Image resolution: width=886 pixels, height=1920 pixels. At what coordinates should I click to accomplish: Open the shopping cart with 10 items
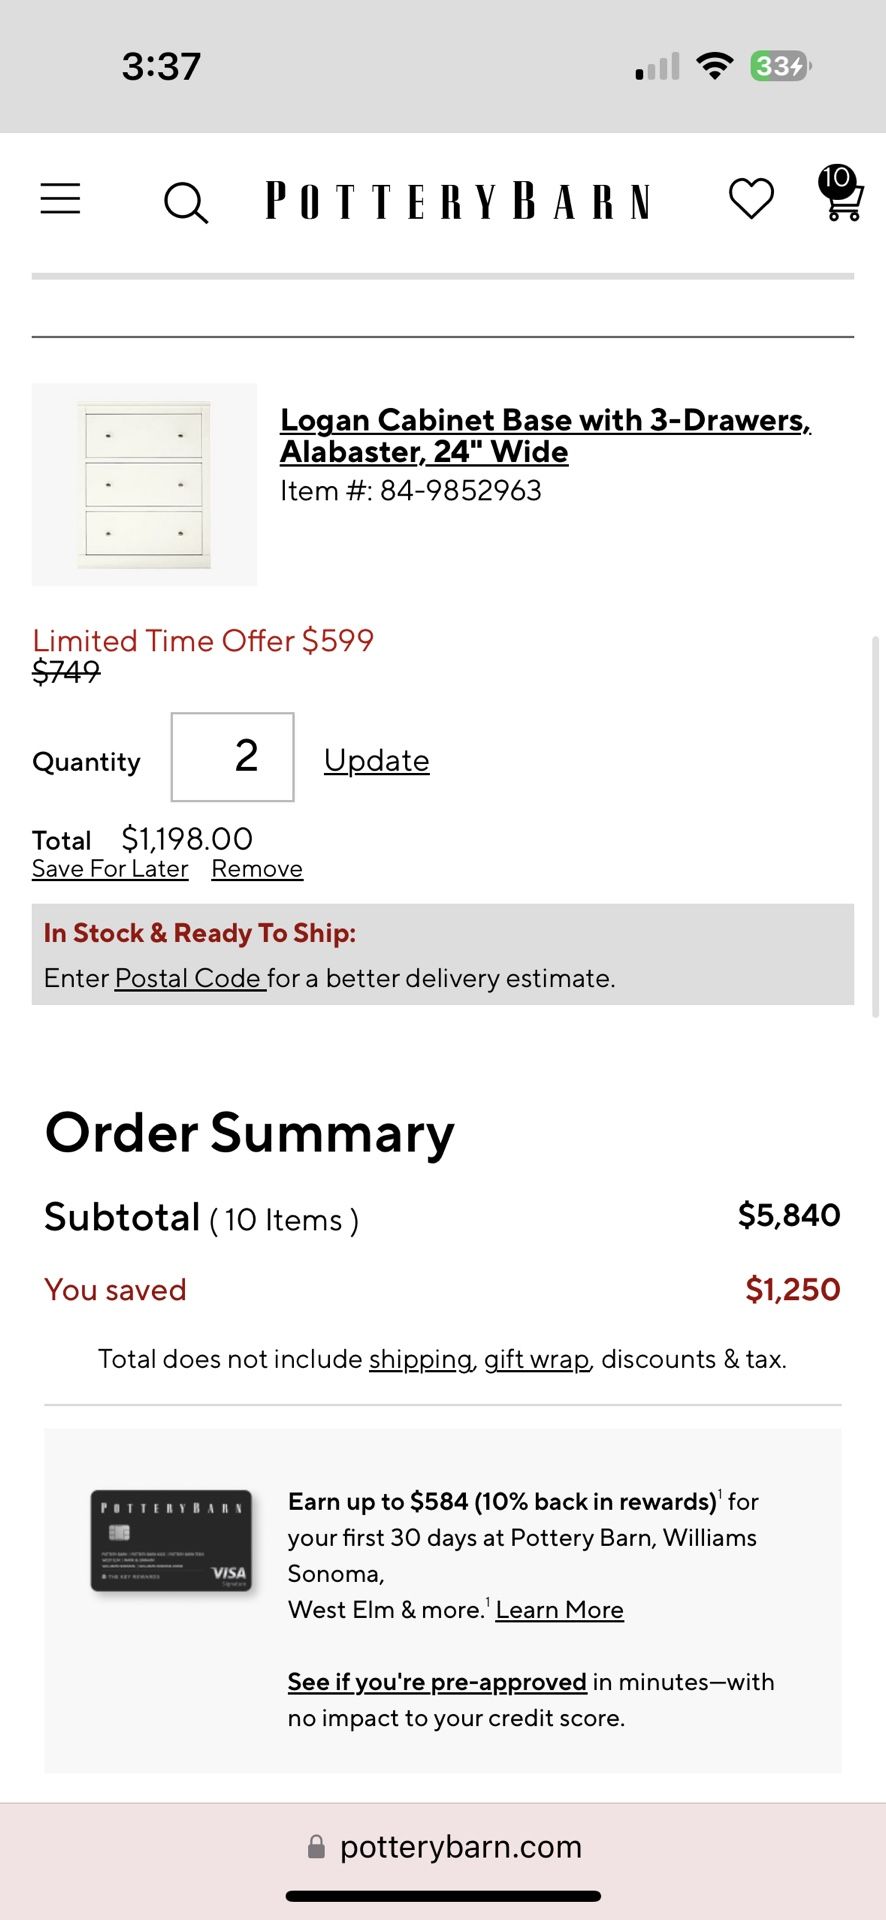pyautogui.click(x=838, y=199)
